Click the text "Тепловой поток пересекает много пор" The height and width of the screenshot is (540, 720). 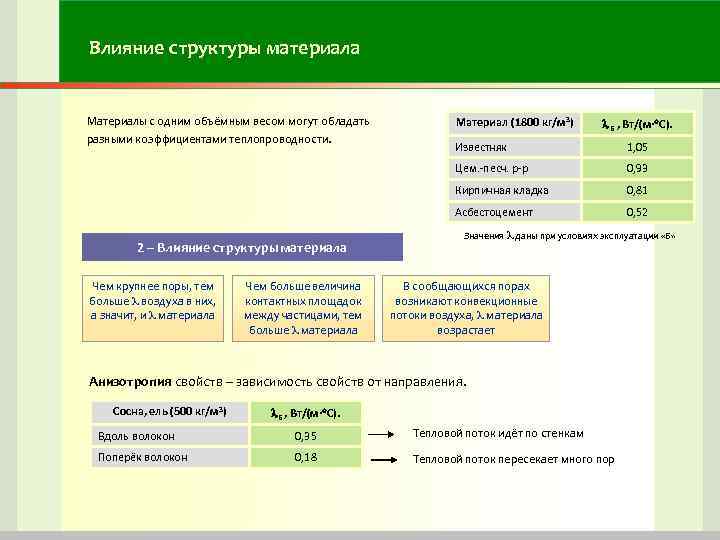click(x=513, y=459)
